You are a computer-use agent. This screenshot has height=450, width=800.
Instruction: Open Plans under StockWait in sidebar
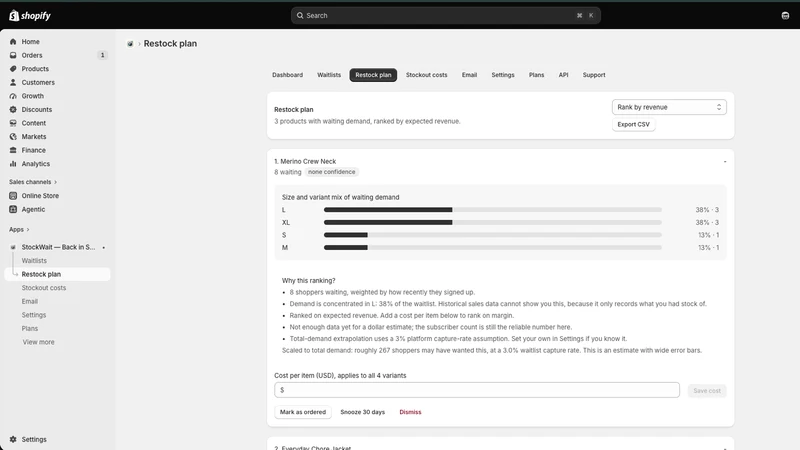pos(30,329)
